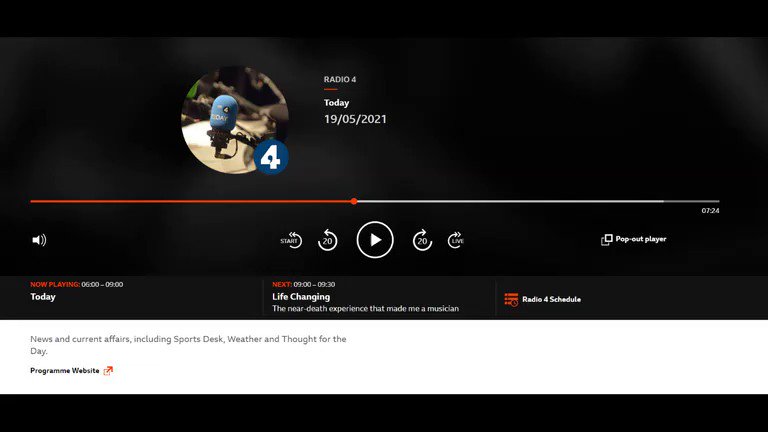Open the Pop-out player
The width and height of the screenshot is (768, 432).
click(x=633, y=239)
